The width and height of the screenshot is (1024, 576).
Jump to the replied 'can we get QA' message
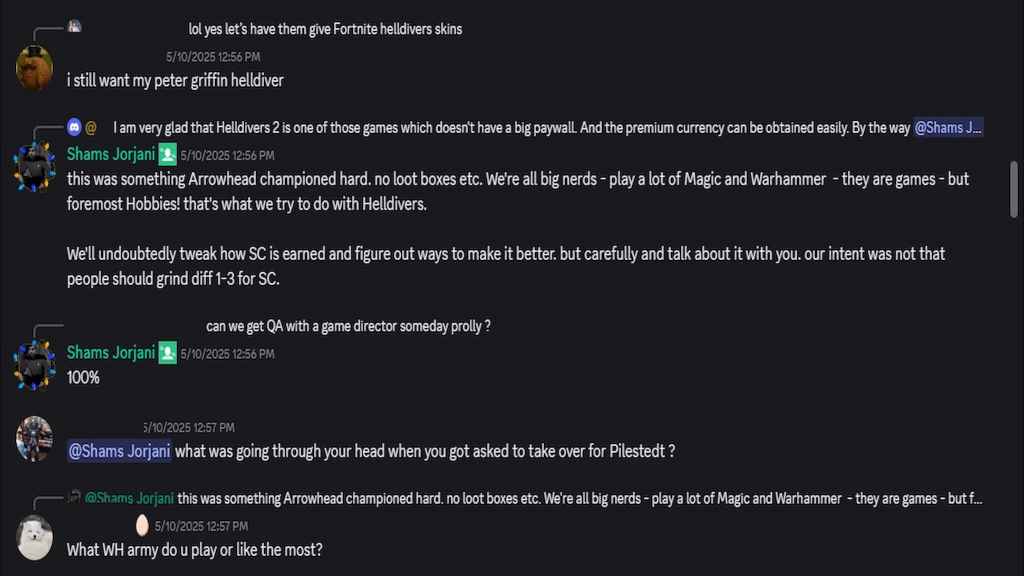(348, 326)
